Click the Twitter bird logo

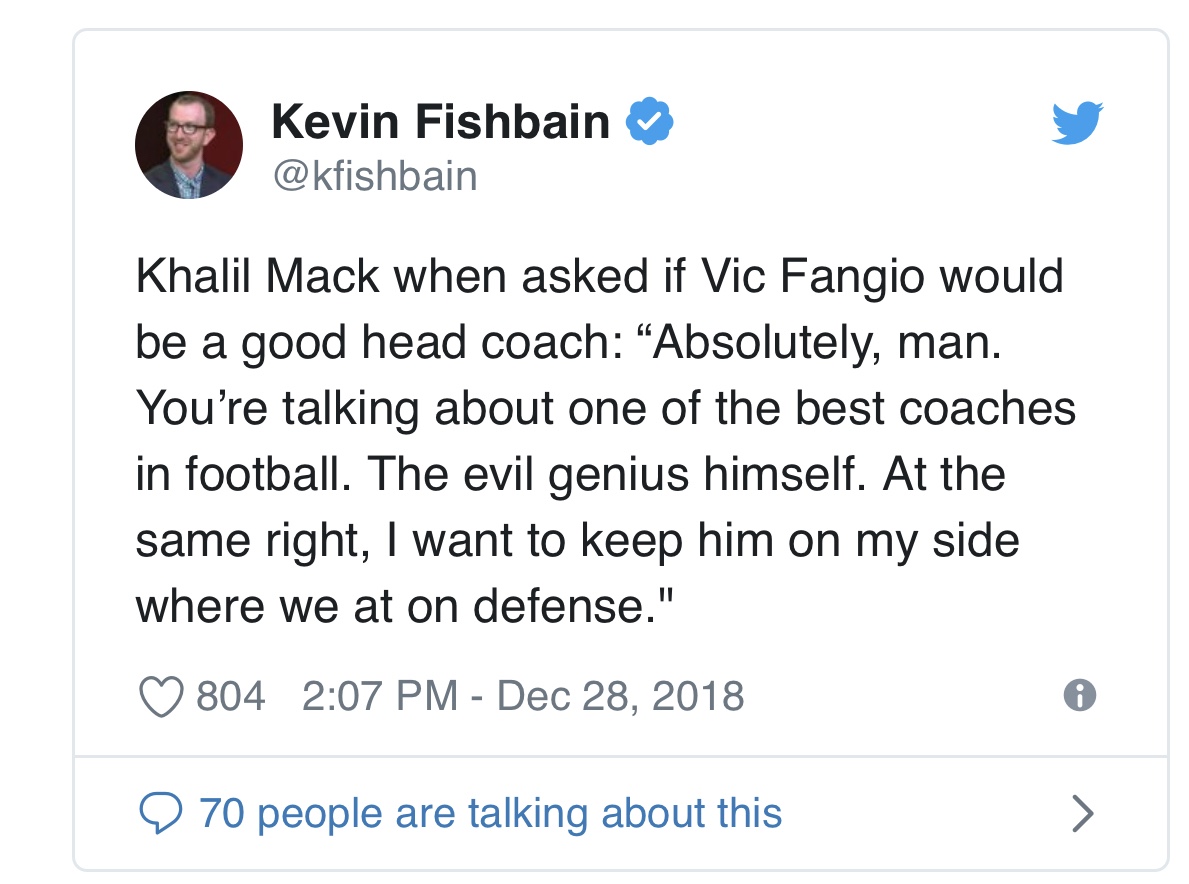(x=1077, y=124)
